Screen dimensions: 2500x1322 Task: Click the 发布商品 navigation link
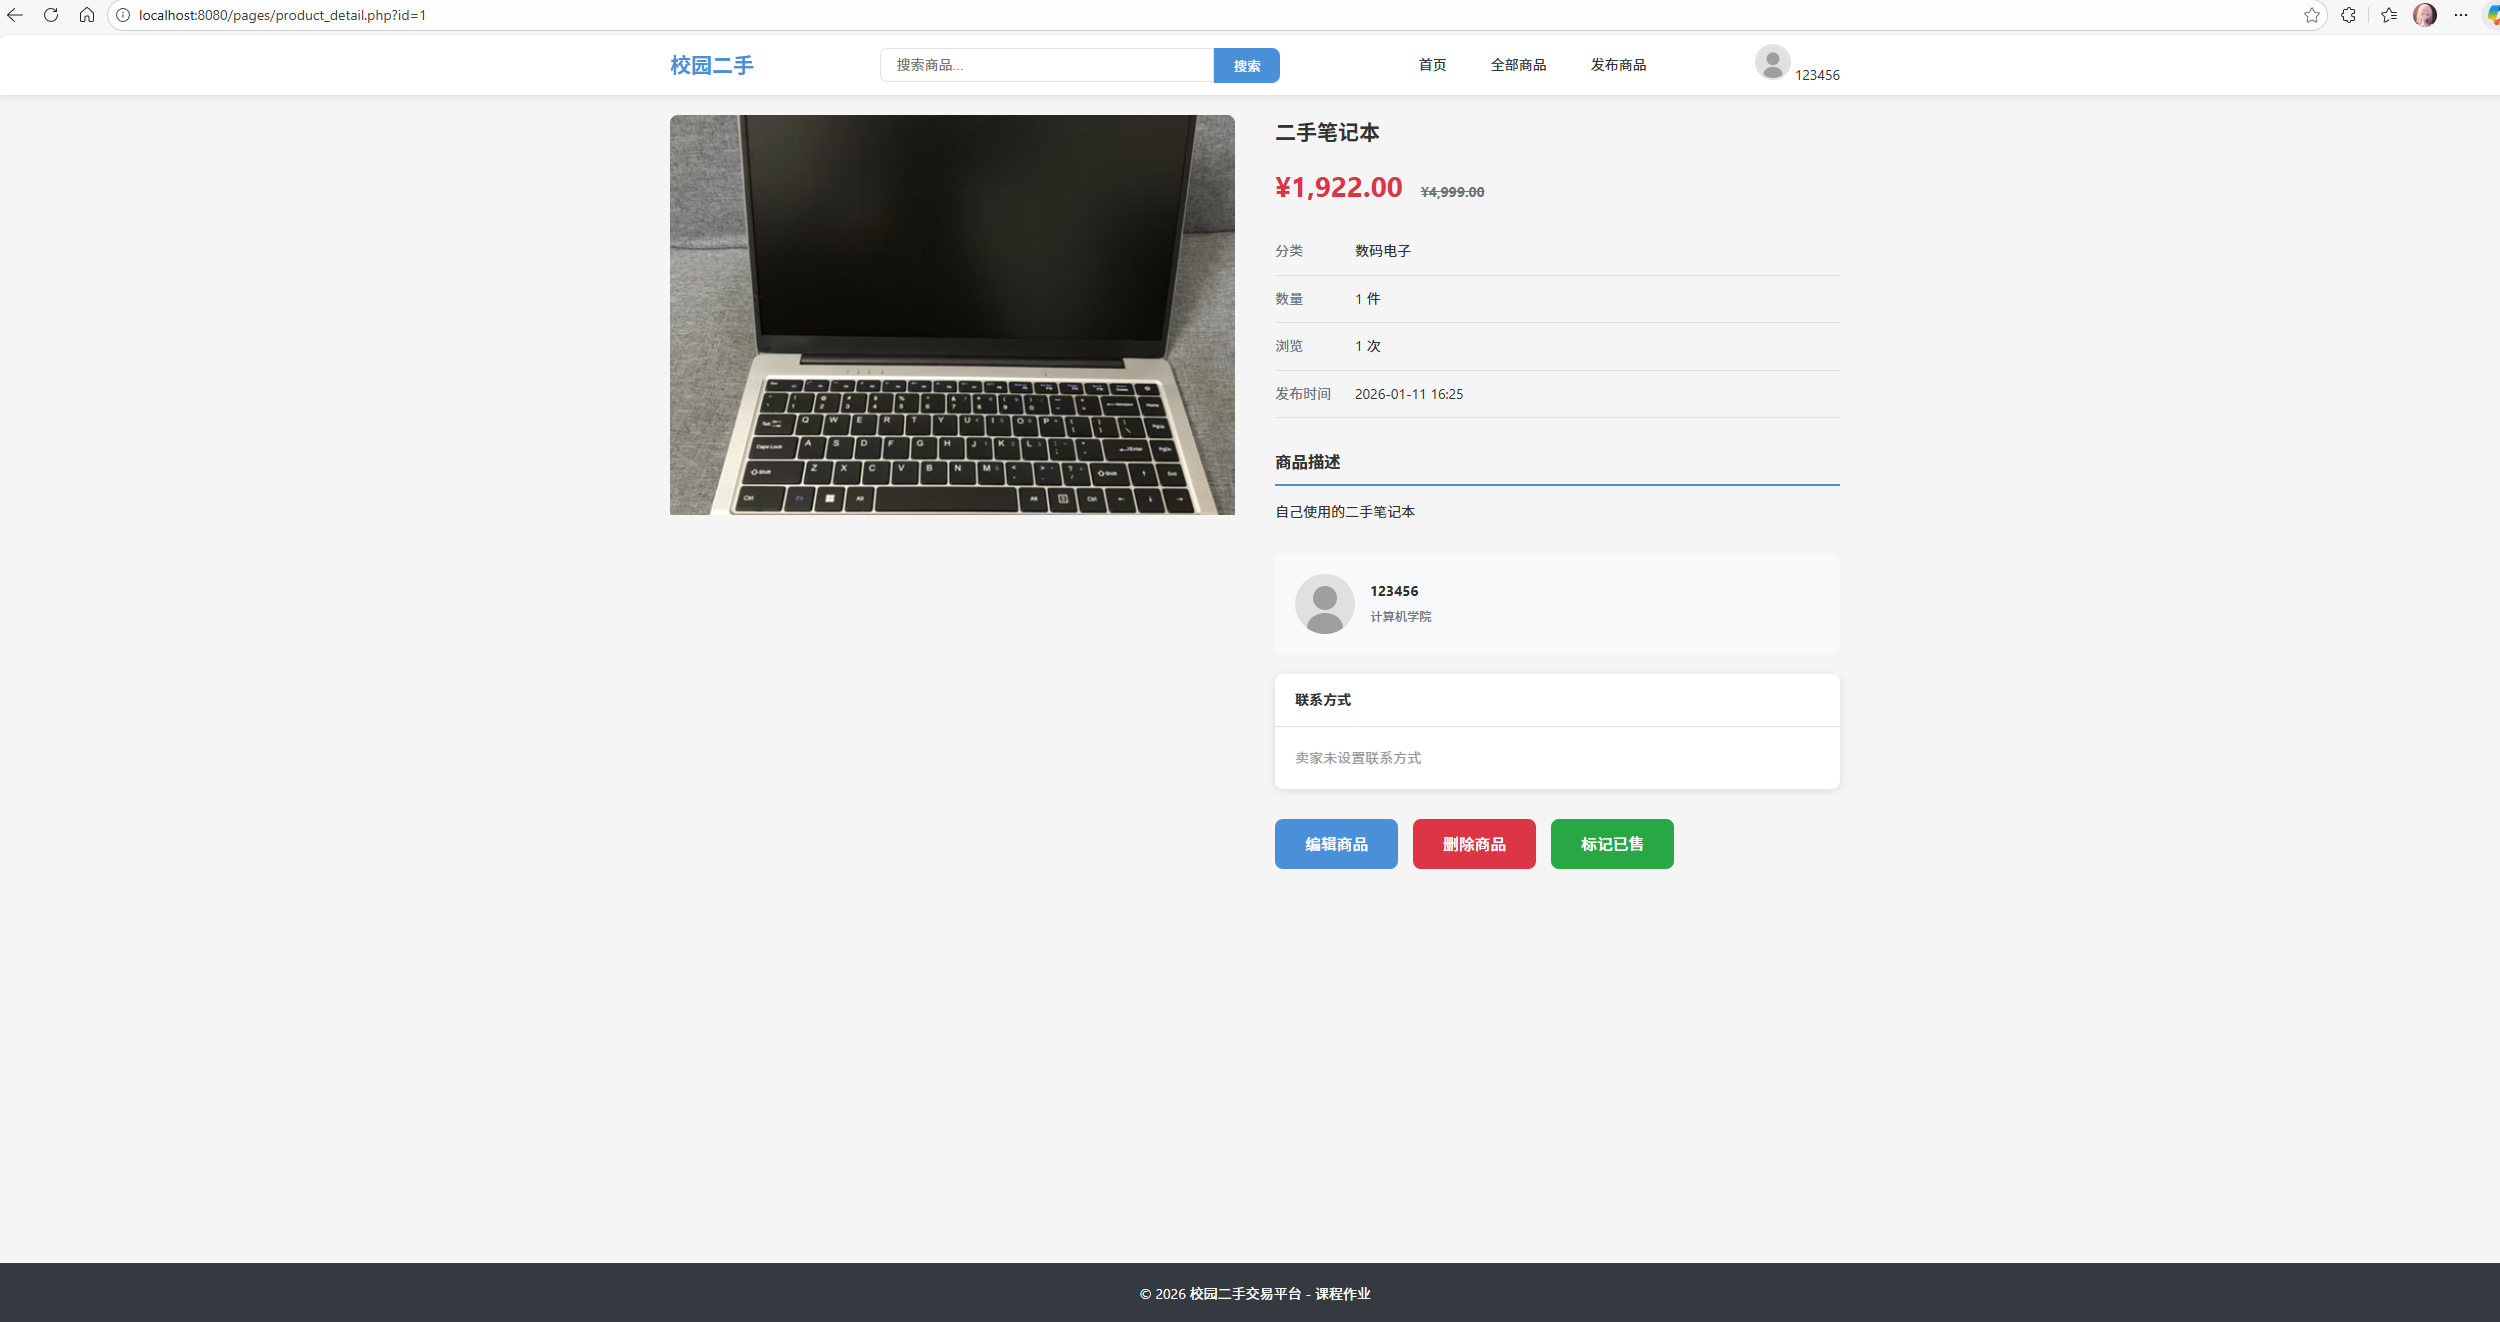(1617, 64)
